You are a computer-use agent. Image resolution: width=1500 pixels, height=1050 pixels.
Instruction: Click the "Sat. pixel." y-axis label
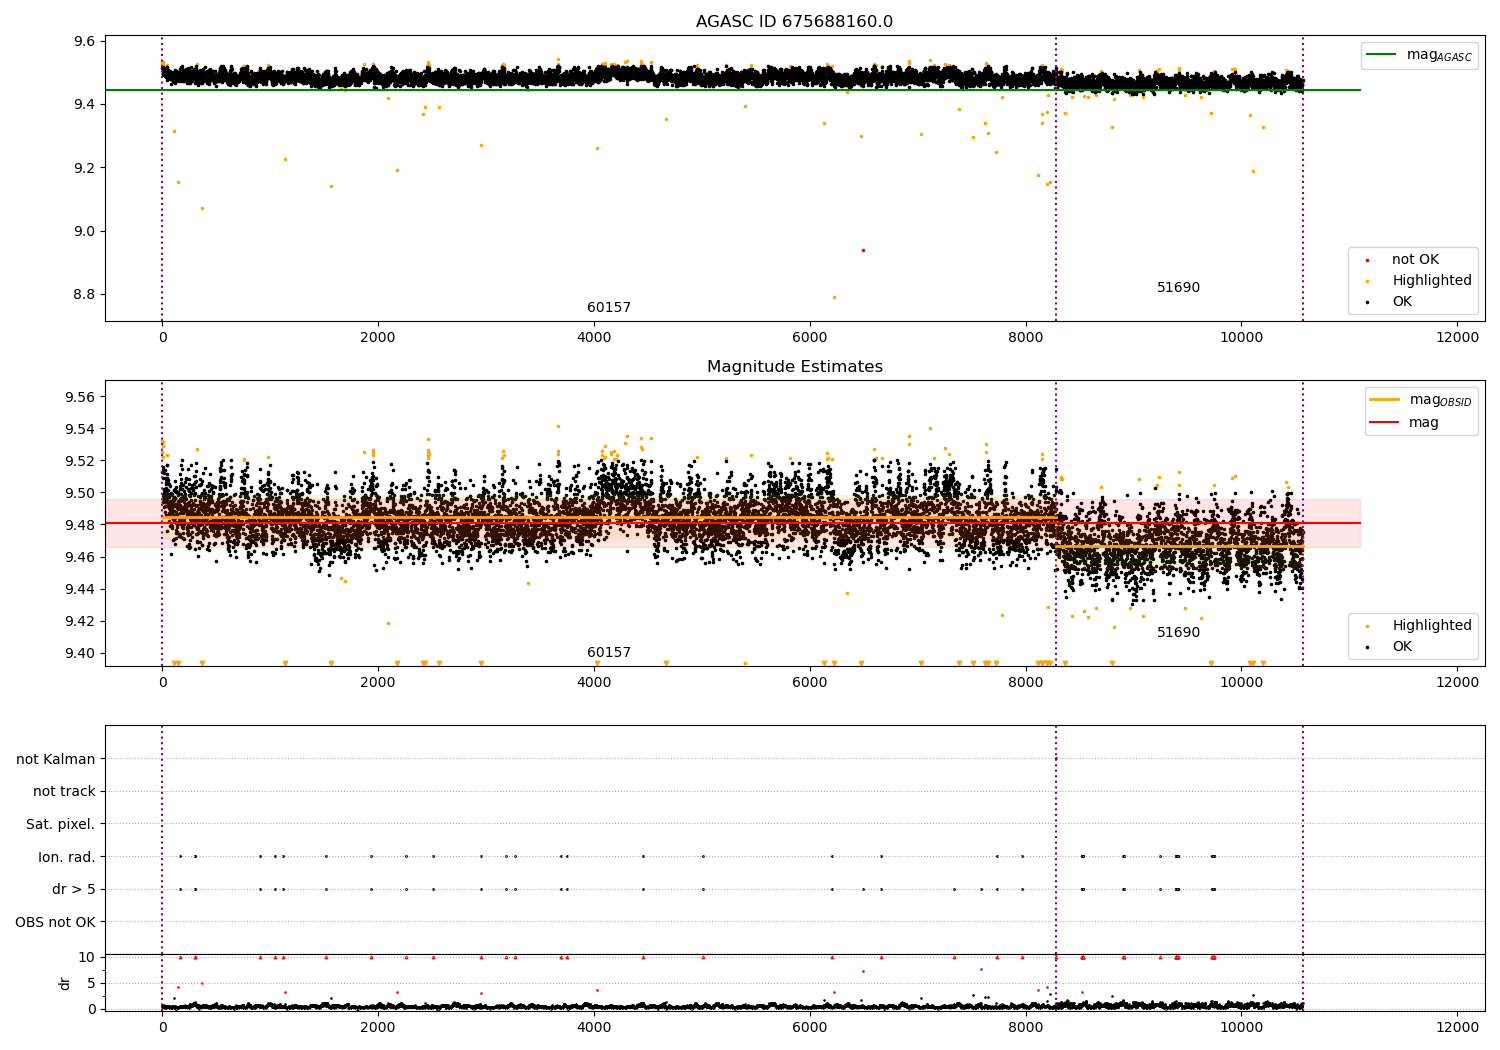click(61, 825)
